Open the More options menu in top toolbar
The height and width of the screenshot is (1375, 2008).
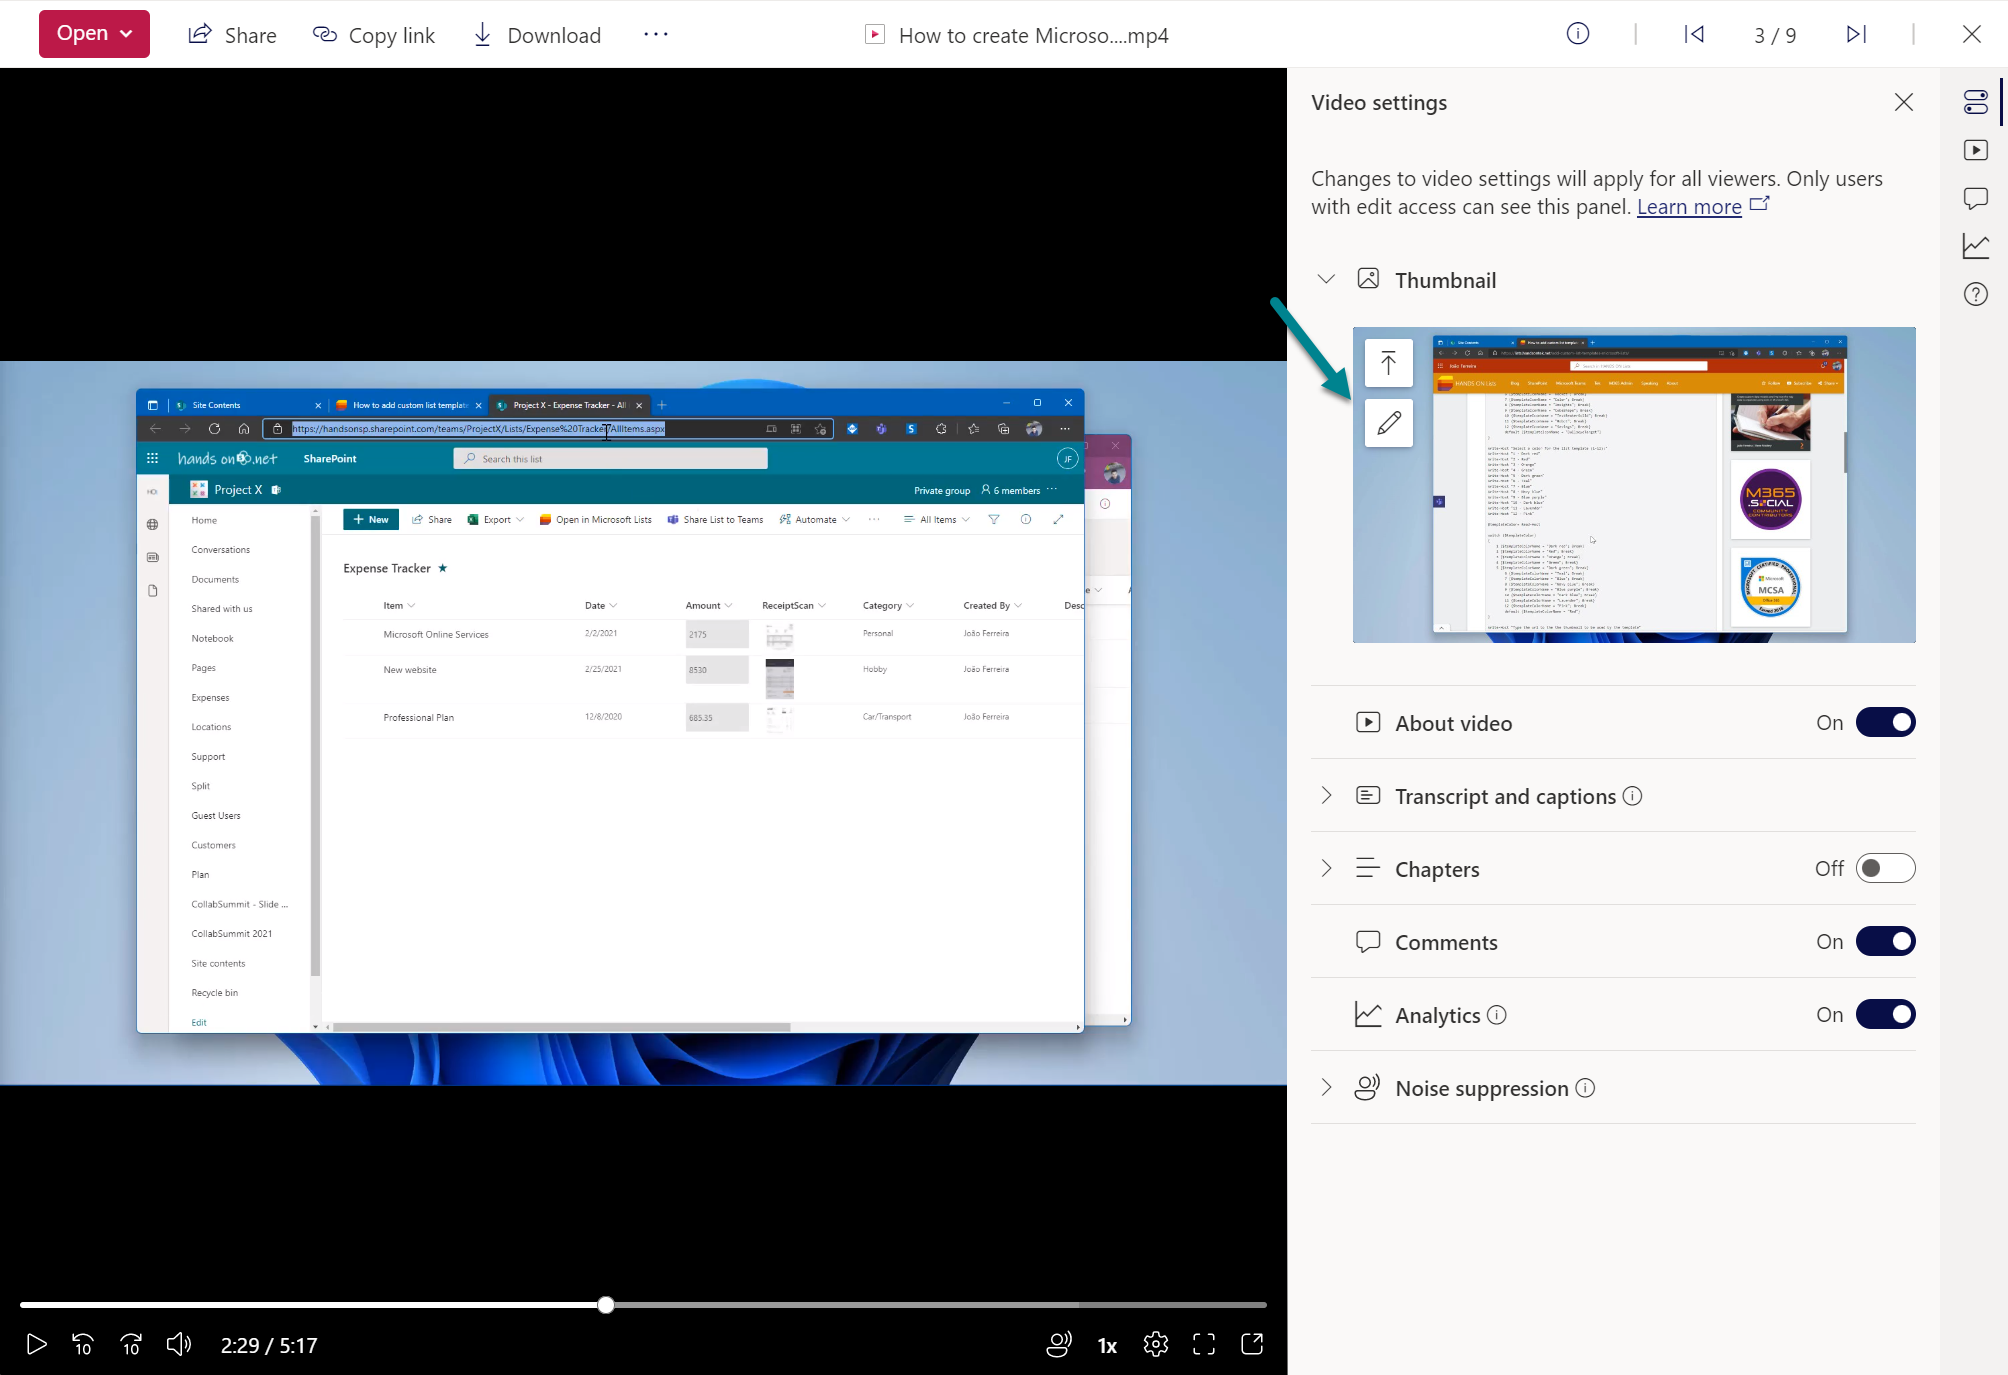(x=655, y=33)
